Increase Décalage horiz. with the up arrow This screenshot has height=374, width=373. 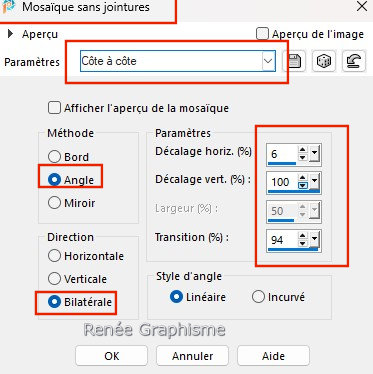coord(302,150)
